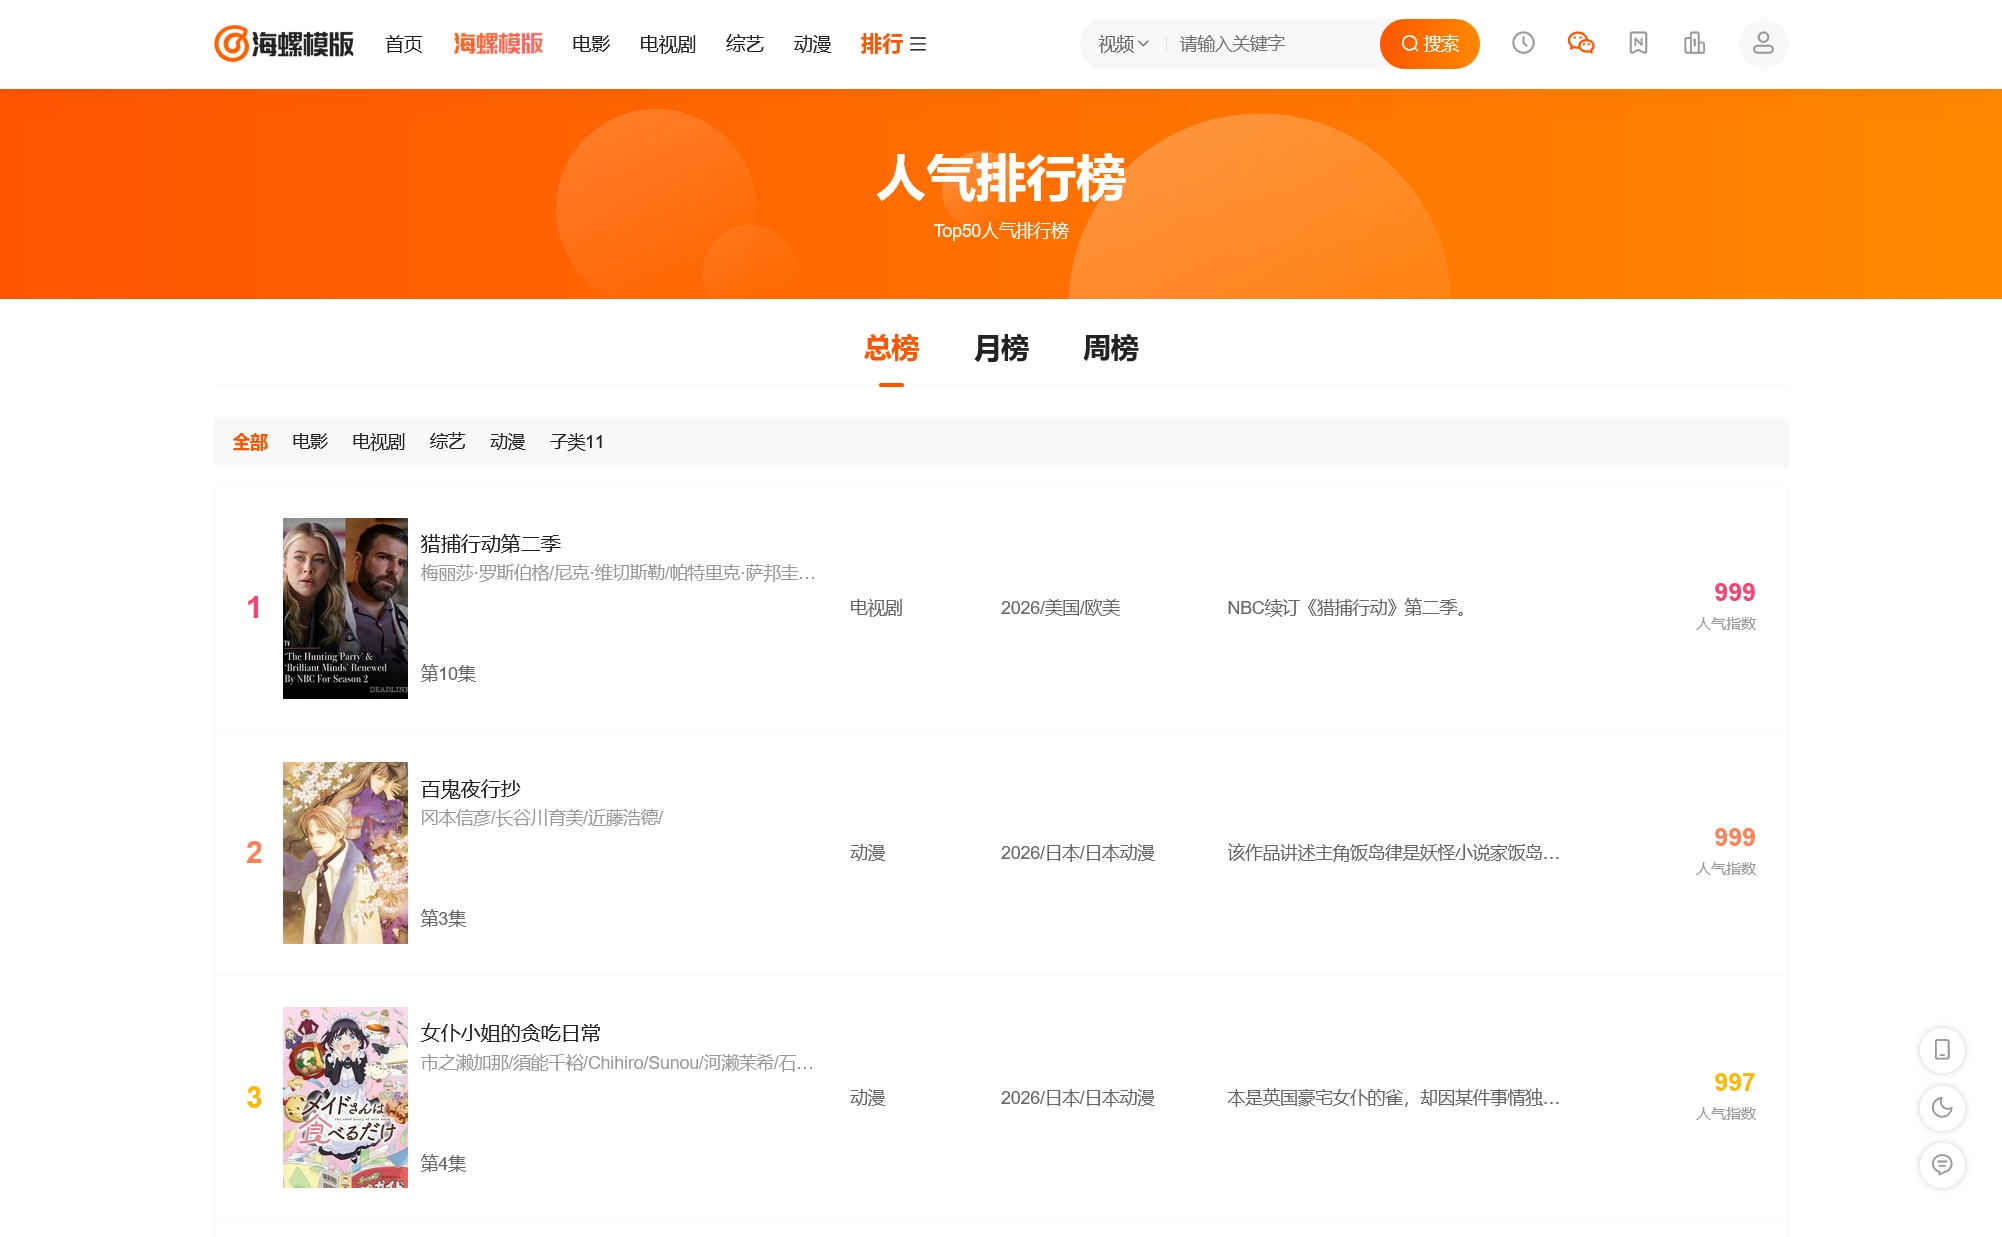The image size is (2002, 1237).
Task: Click the WeChat sharing icon
Action: tap(1580, 43)
